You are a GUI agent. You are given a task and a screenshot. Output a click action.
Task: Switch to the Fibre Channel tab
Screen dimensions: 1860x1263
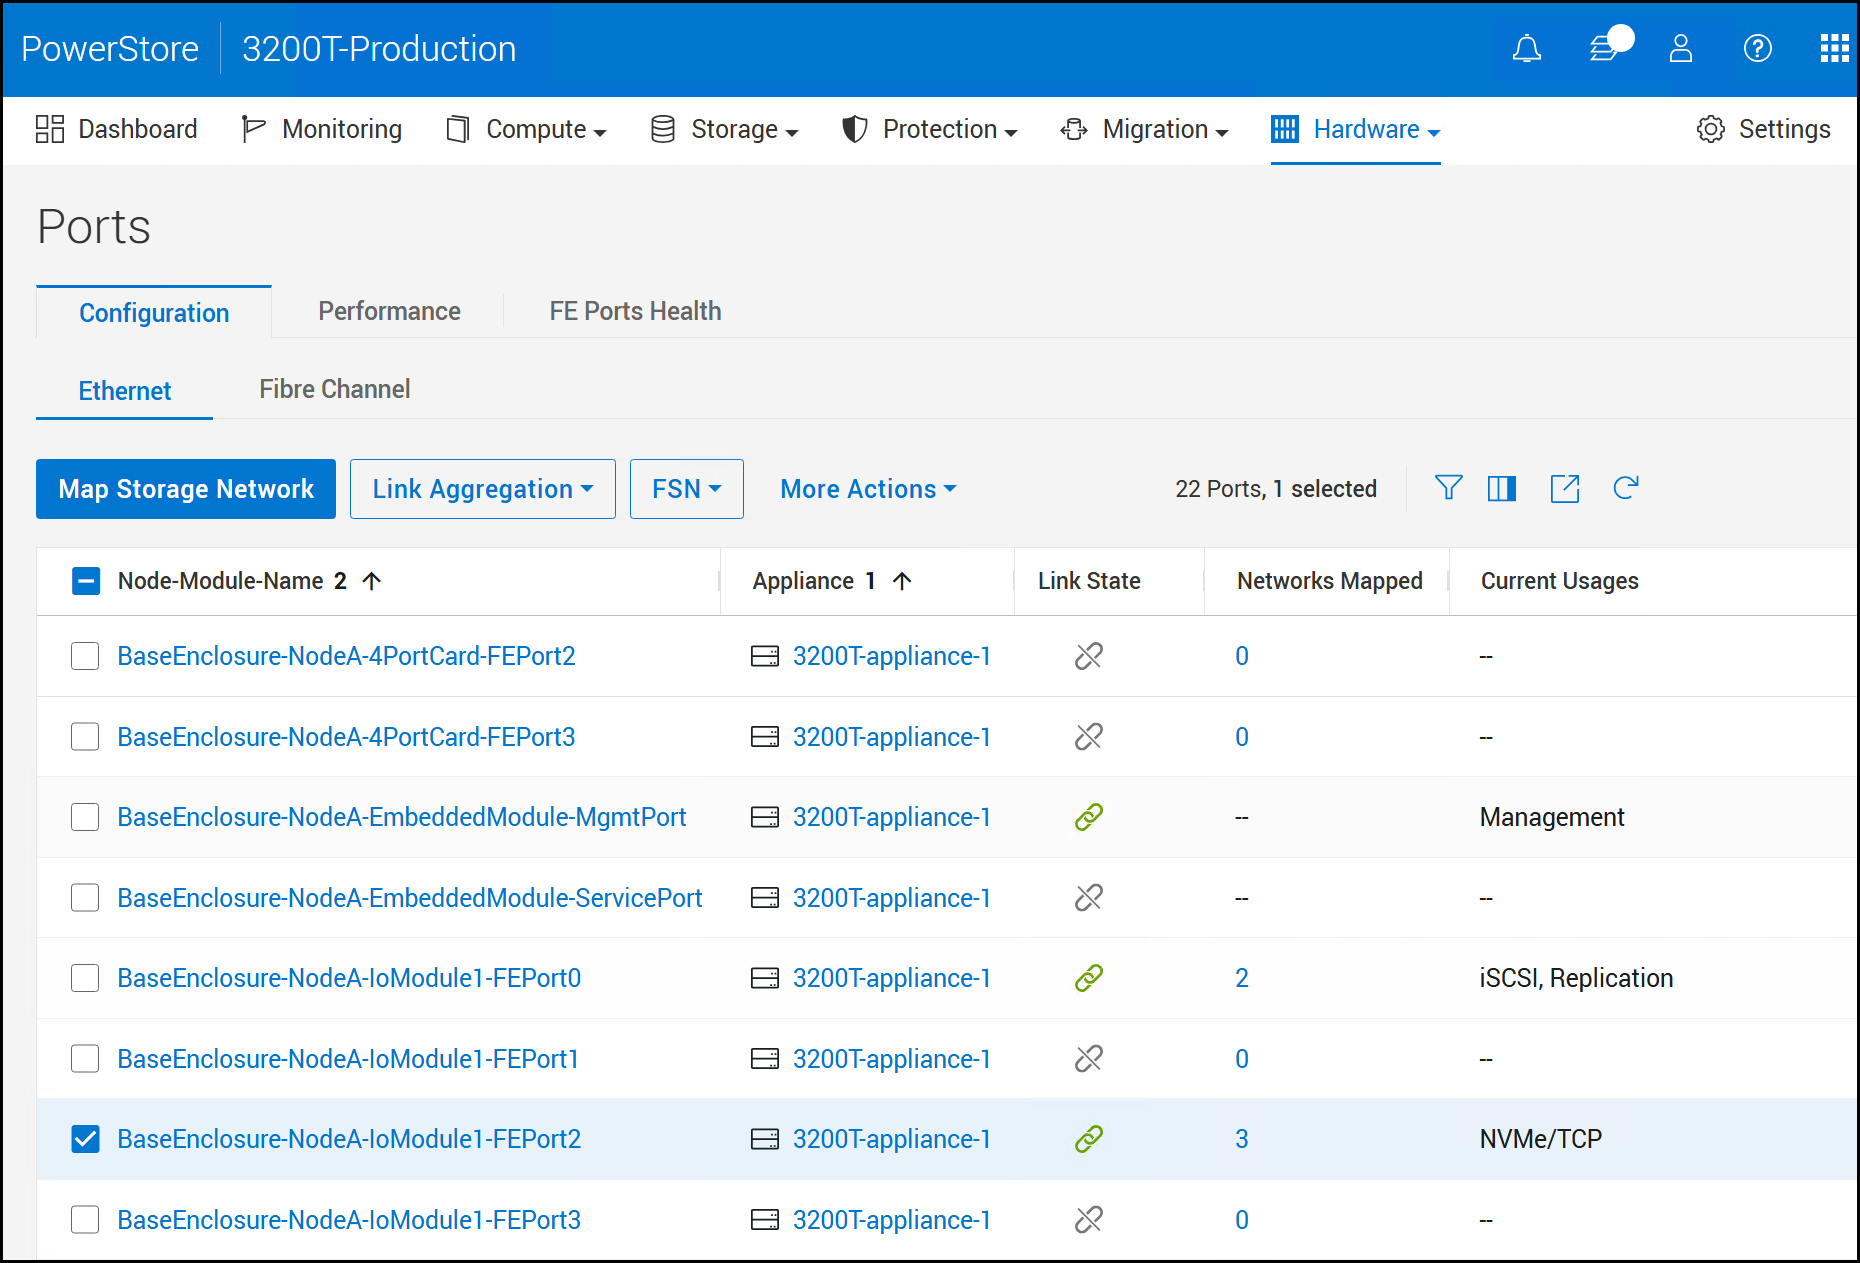(334, 390)
